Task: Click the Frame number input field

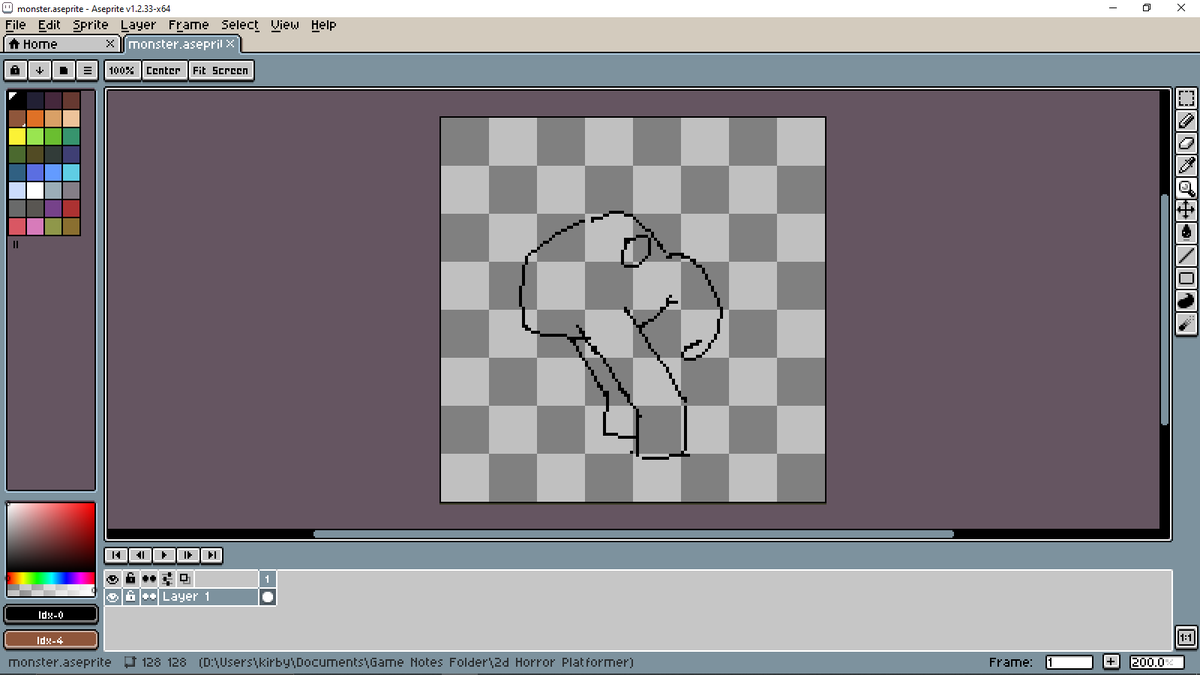Action: pos(1070,662)
